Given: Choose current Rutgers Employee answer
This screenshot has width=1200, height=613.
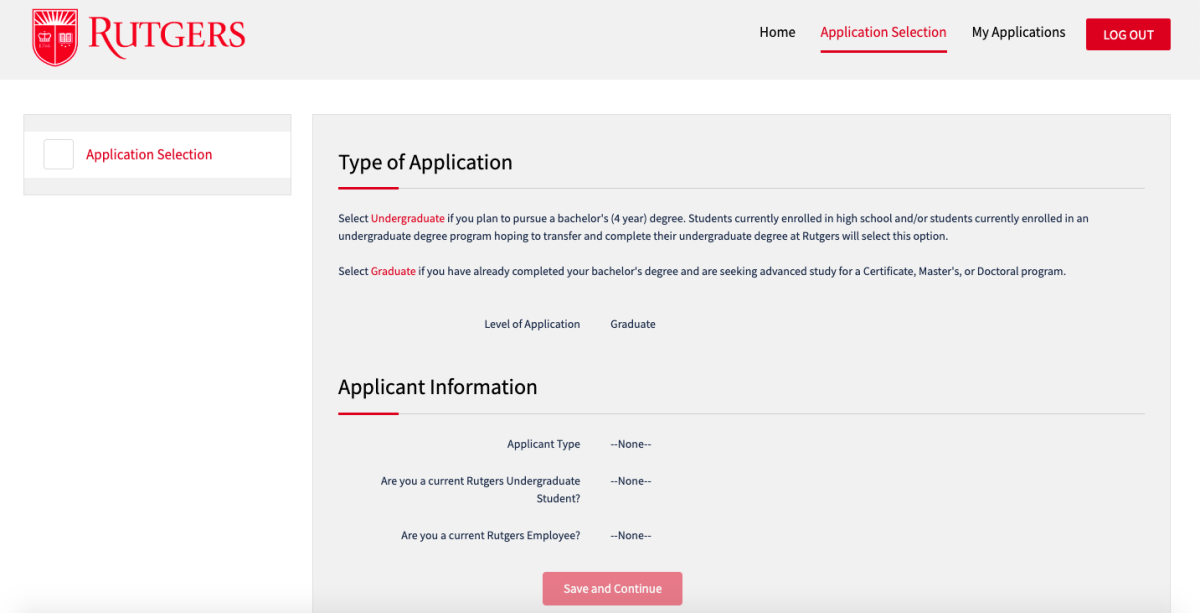Looking at the screenshot, I should point(631,536).
